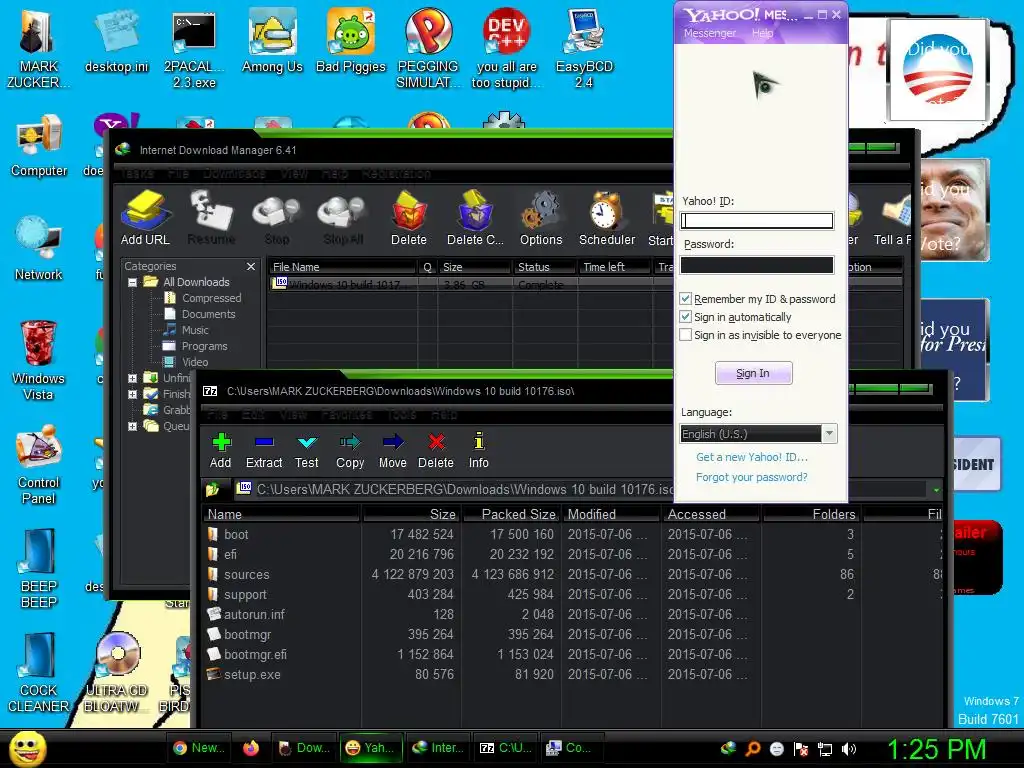
Task: Click the Info icon in 7-Zip
Action: tap(479, 441)
